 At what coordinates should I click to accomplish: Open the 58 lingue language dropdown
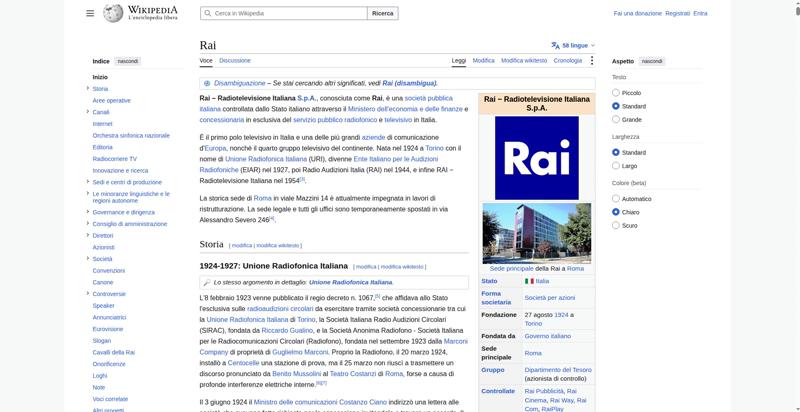(573, 45)
